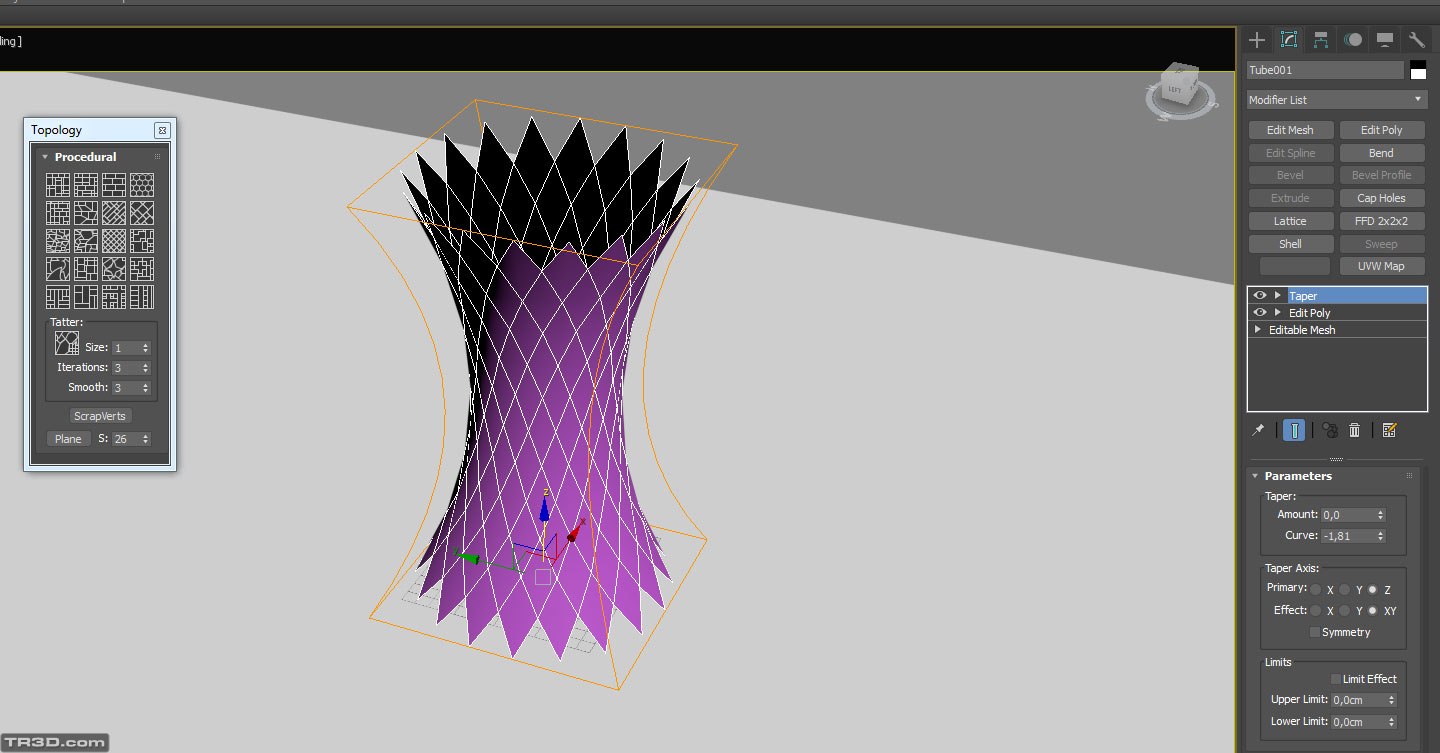
Task: Toggle Show End Result button
Action: tap(1294, 430)
